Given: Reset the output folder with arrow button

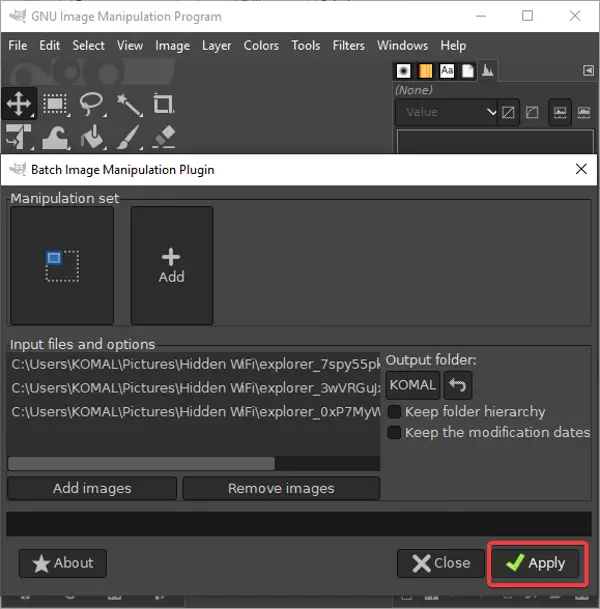Looking at the screenshot, I should pos(458,385).
